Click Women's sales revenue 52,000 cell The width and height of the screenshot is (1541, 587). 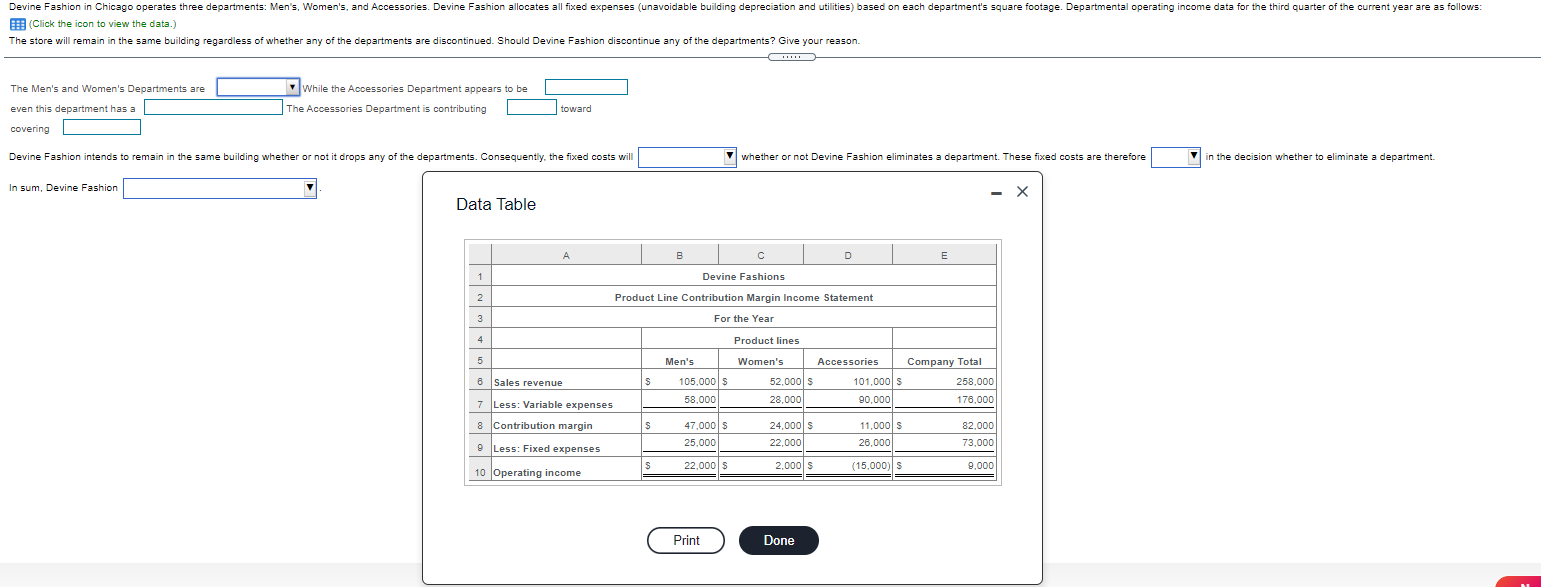760,382
